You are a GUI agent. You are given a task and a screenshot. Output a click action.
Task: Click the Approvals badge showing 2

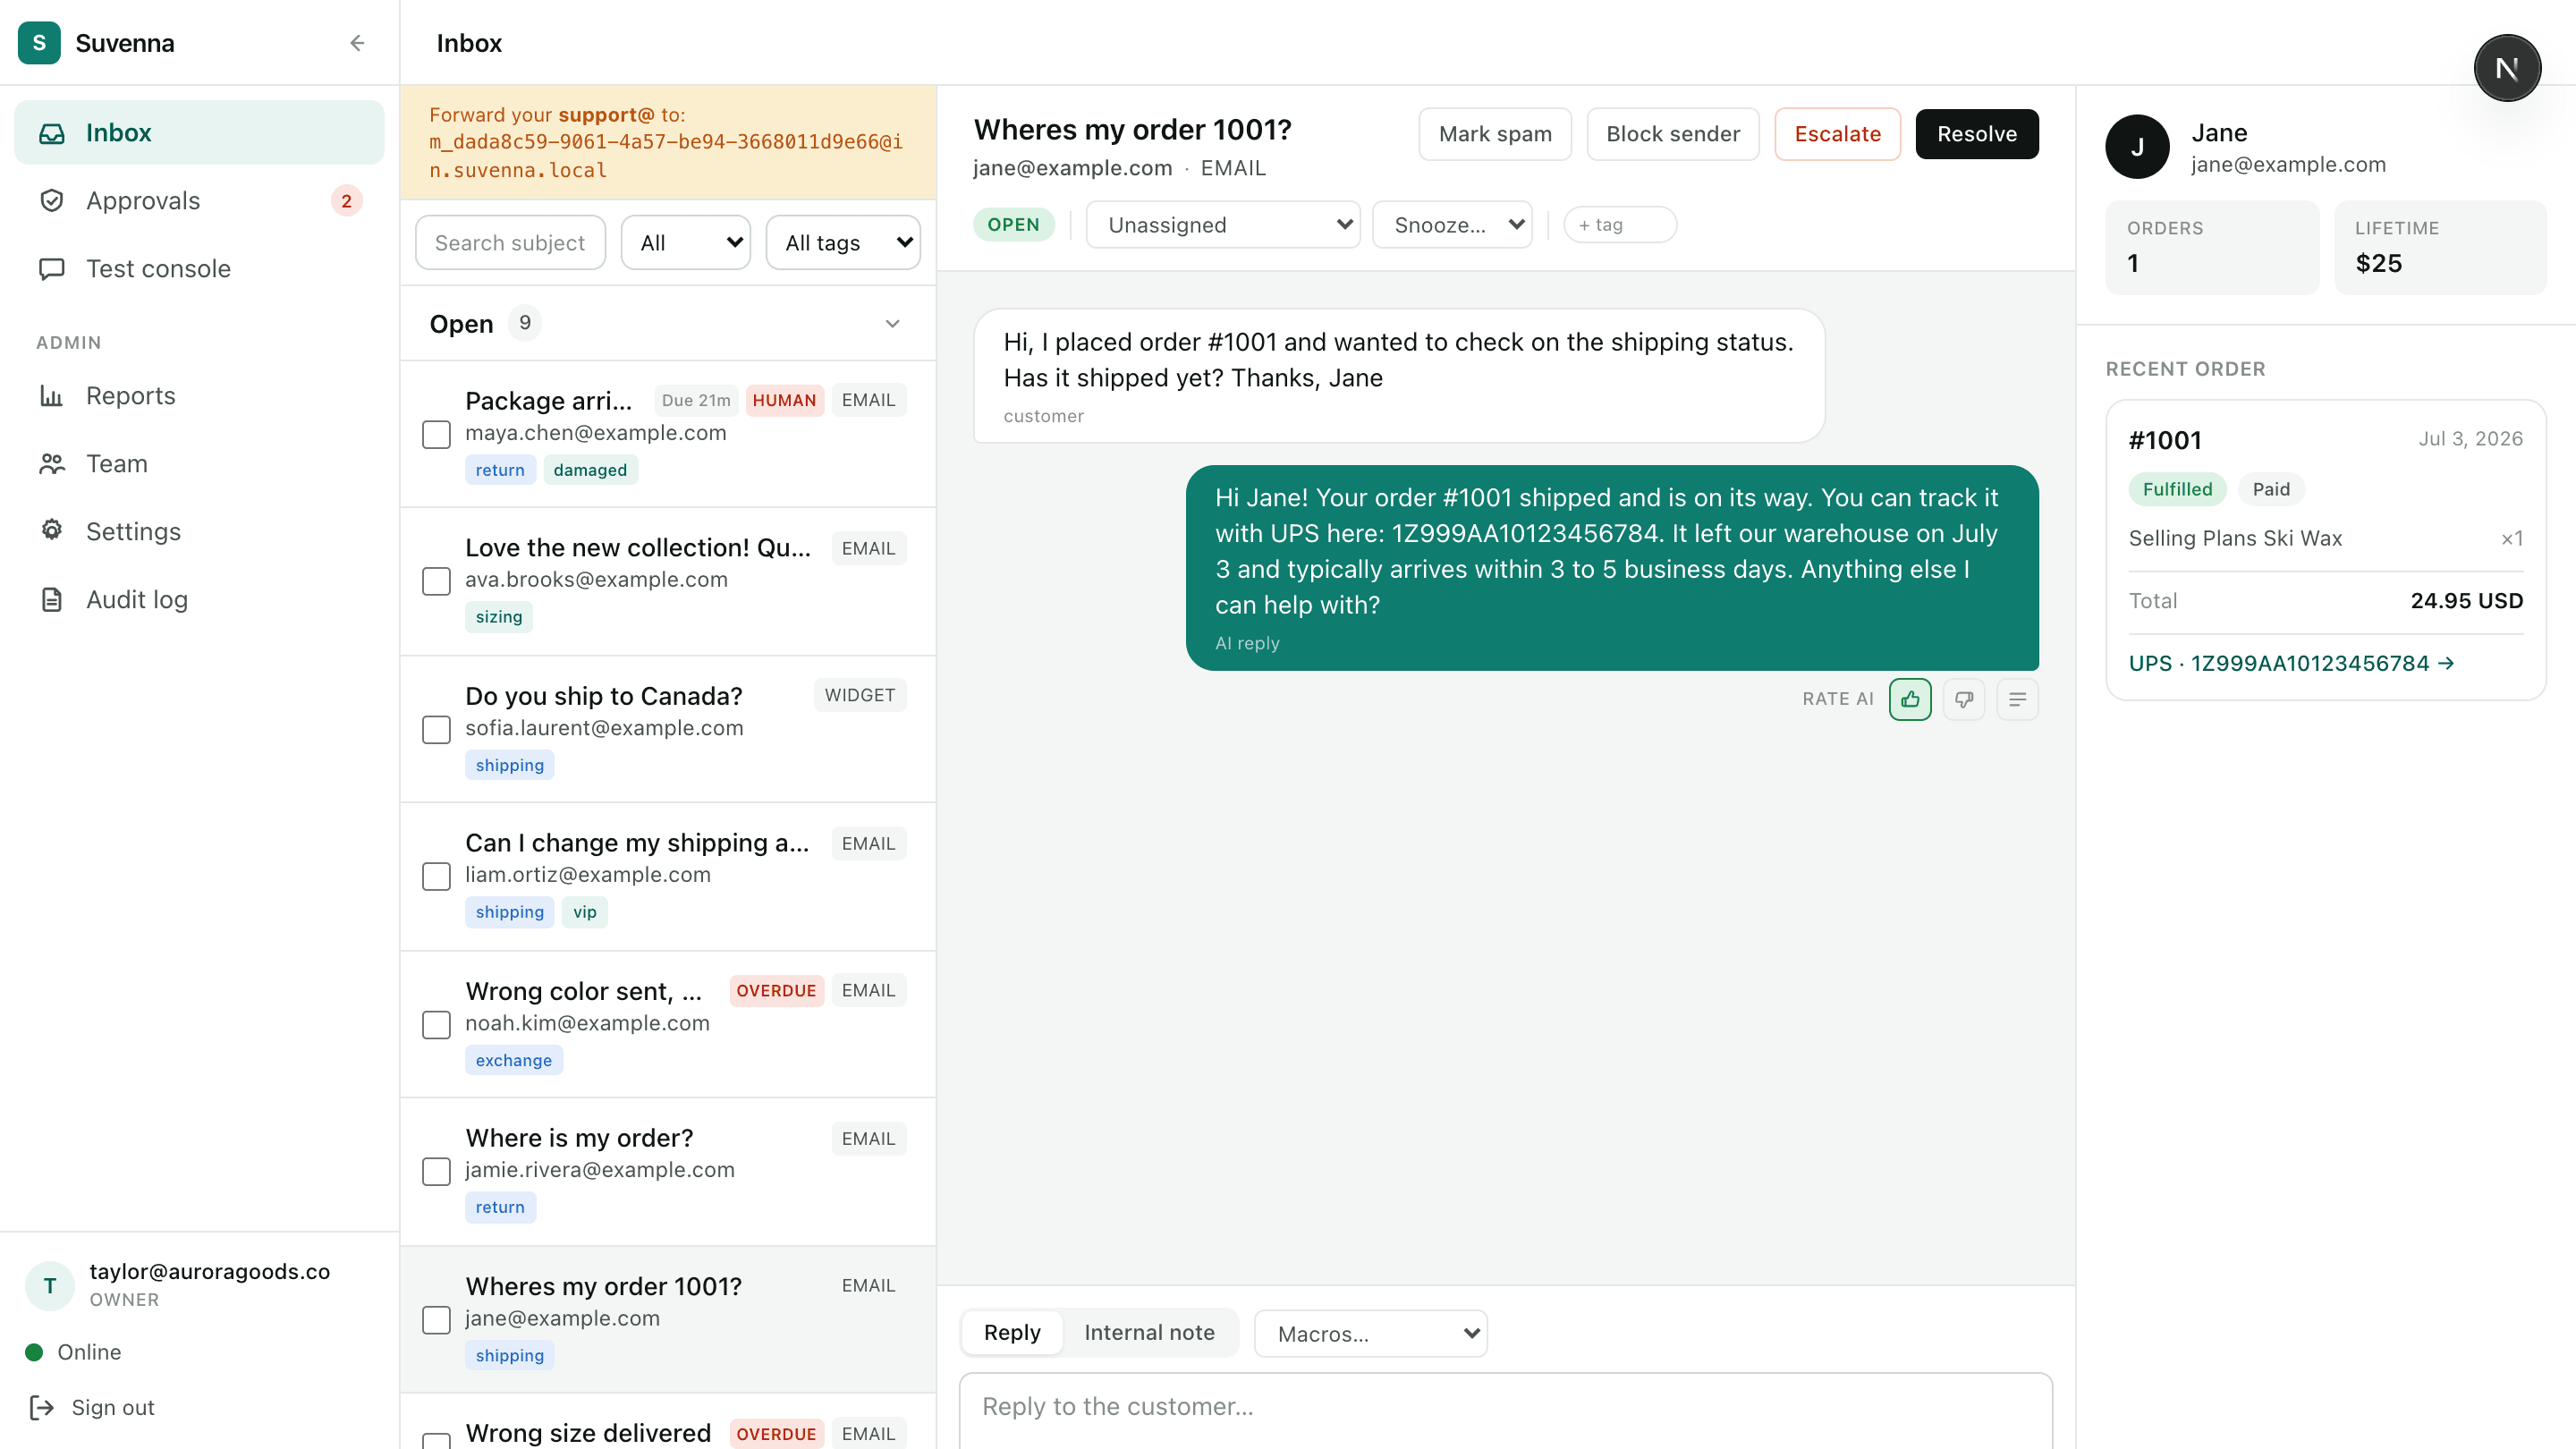(346, 201)
